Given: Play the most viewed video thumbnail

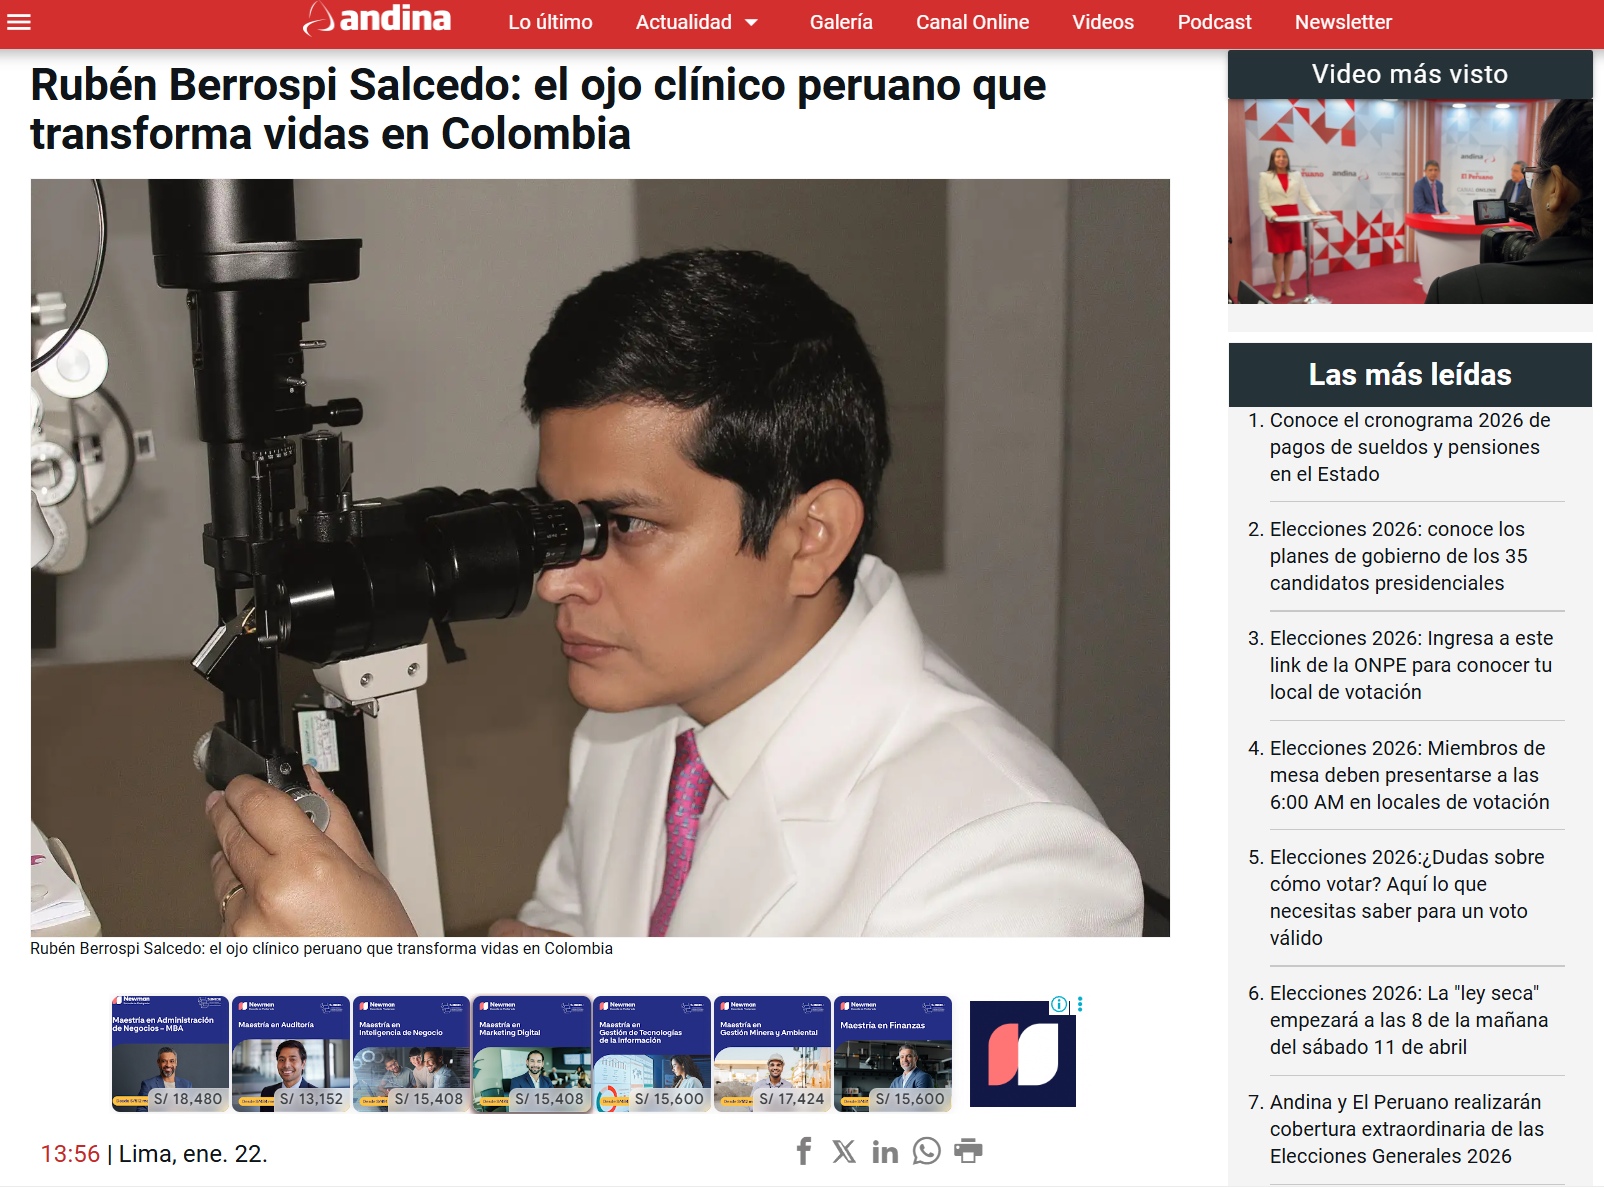Looking at the screenshot, I should tap(1410, 201).
